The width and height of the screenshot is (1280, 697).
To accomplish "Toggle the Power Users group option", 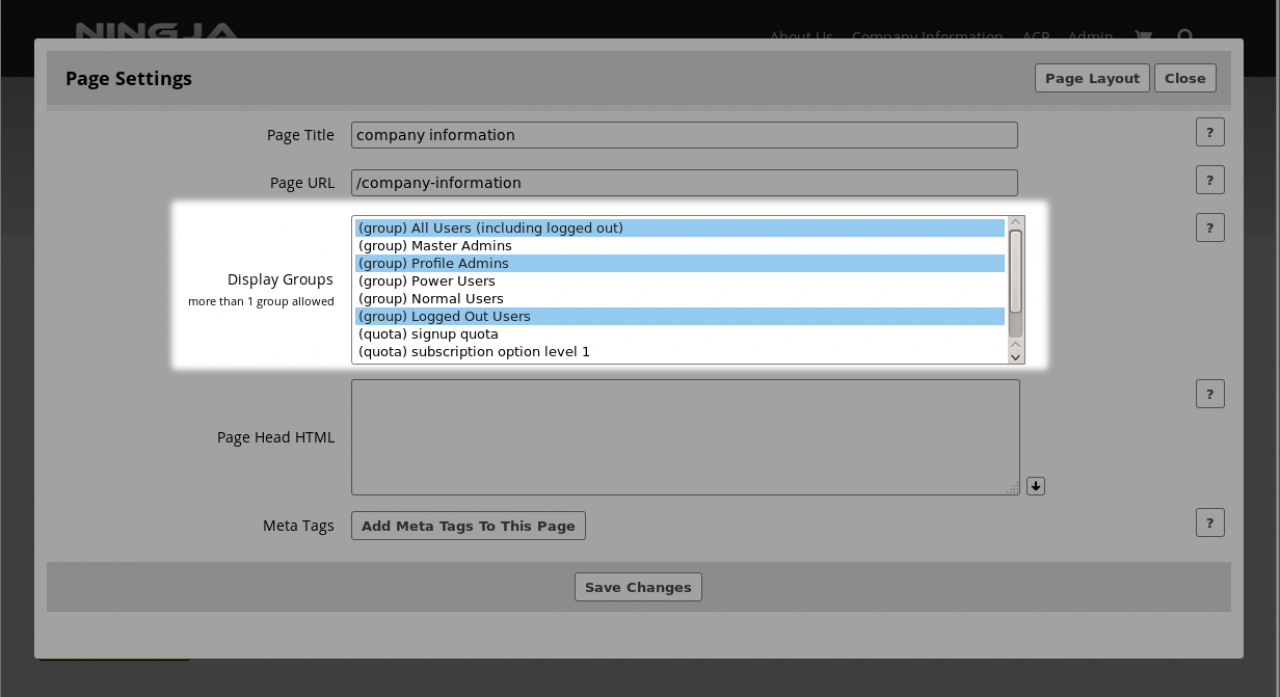I will pyautogui.click(x=427, y=281).
